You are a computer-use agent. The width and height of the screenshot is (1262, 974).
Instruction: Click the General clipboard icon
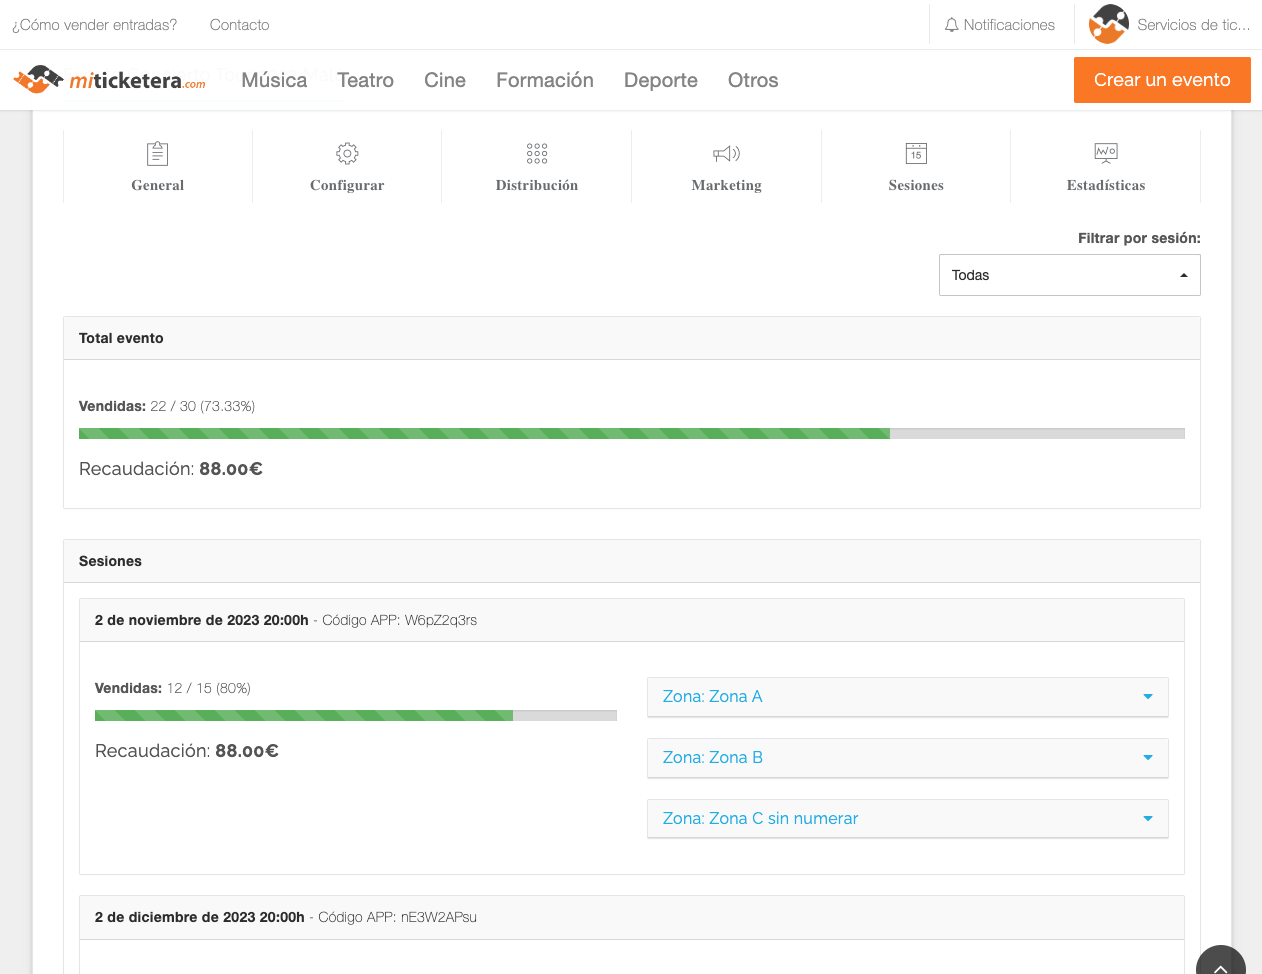click(157, 154)
